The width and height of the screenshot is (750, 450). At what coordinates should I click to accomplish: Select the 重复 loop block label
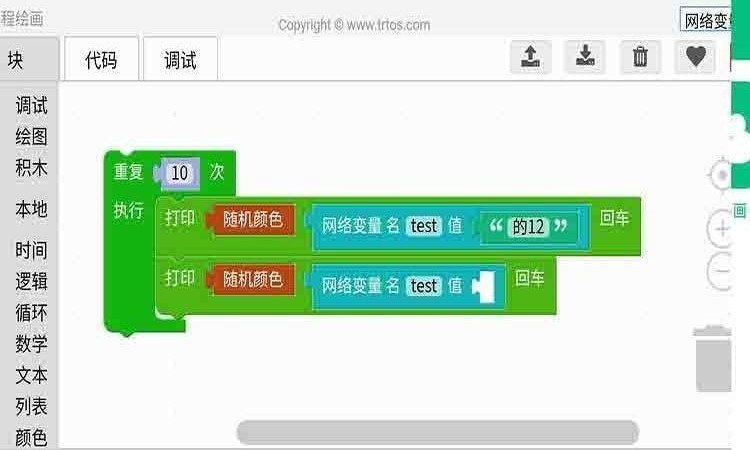click(x=128, y=172)
